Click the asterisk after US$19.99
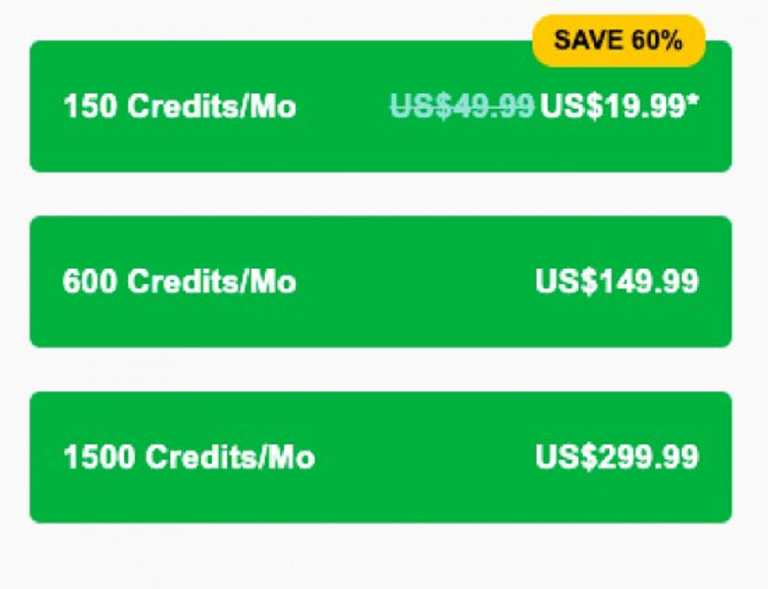Screen dimensions: 768x589 click(692, 102)
